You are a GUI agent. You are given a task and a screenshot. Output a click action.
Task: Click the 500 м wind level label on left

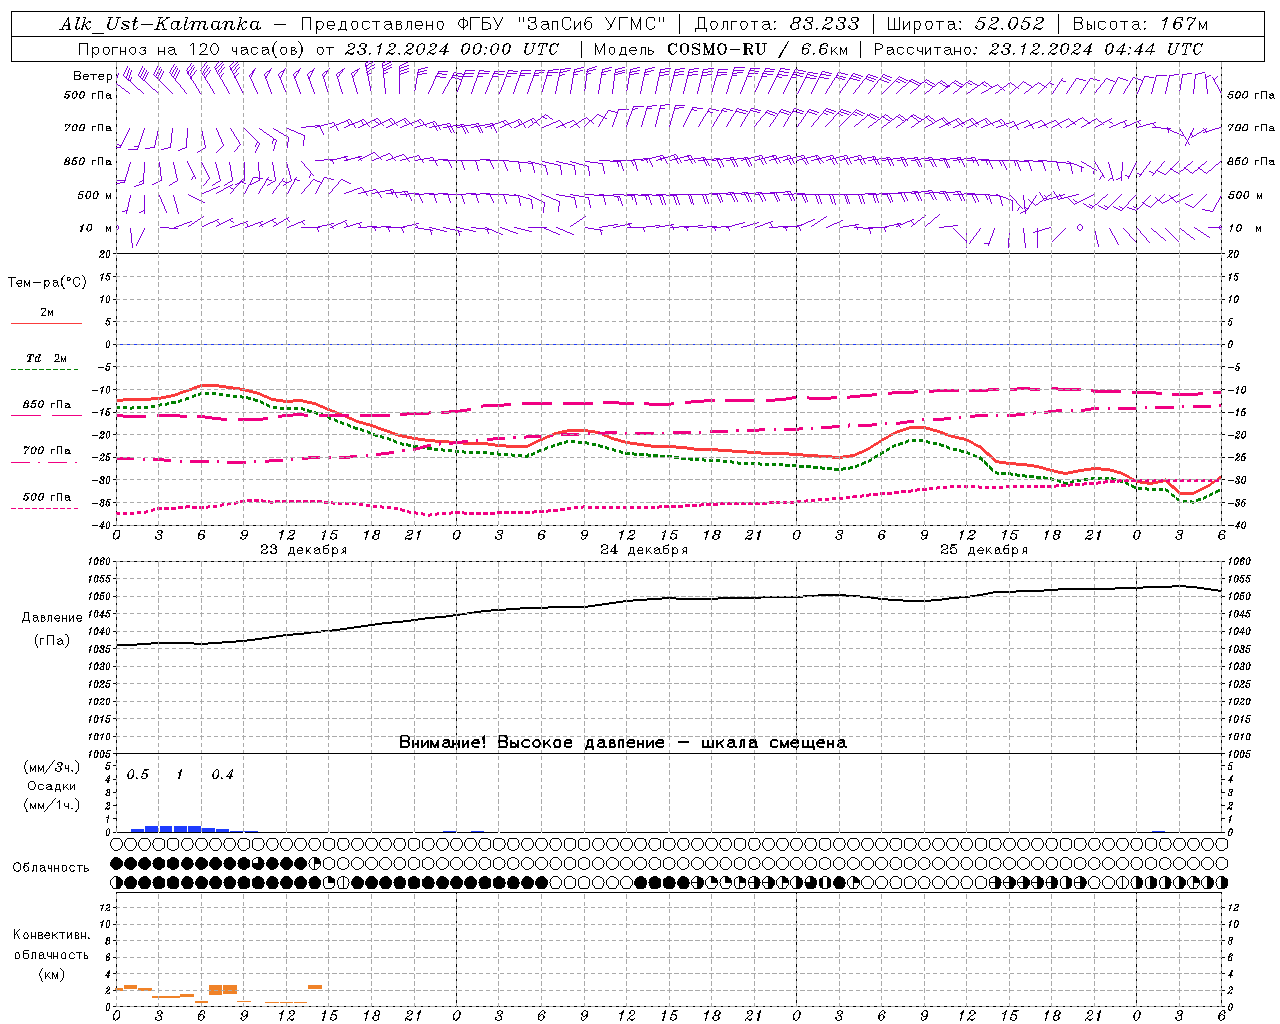pos(95,195)
